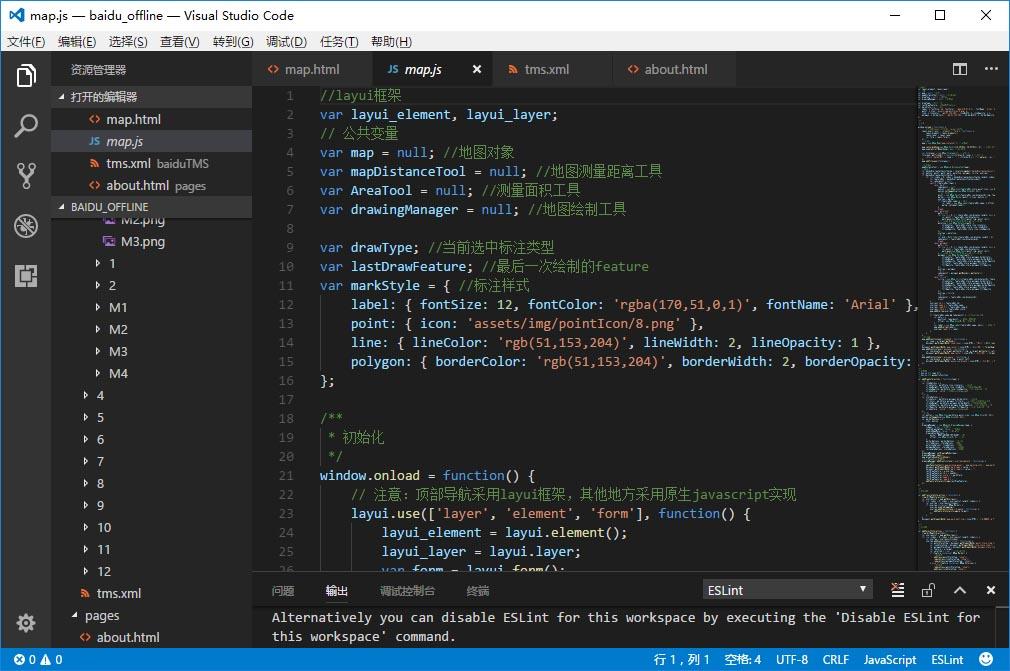Open about.html pages in open editors
Screen dimensions: 1010x671
coord(151,185)
